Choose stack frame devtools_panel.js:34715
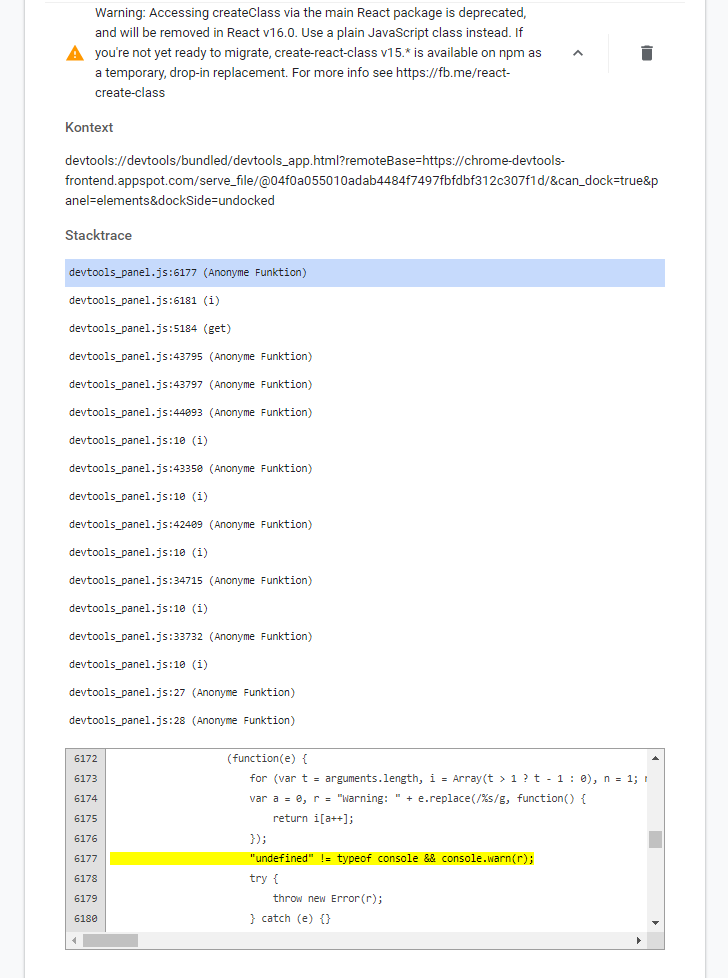This screenshot has width=728, height=978. (x=190, y=581)
